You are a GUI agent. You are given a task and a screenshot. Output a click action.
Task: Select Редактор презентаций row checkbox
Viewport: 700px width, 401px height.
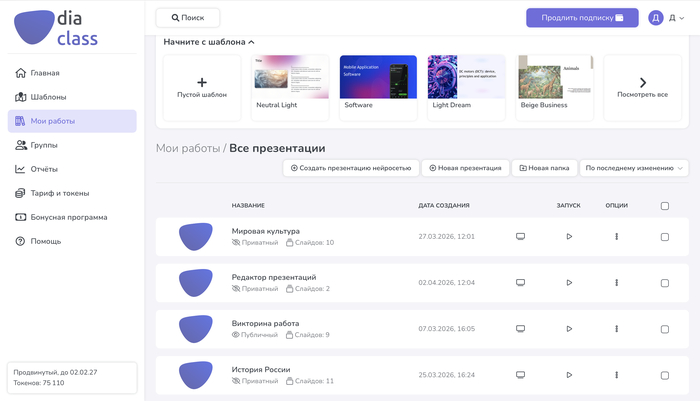(x=665, y=283)
